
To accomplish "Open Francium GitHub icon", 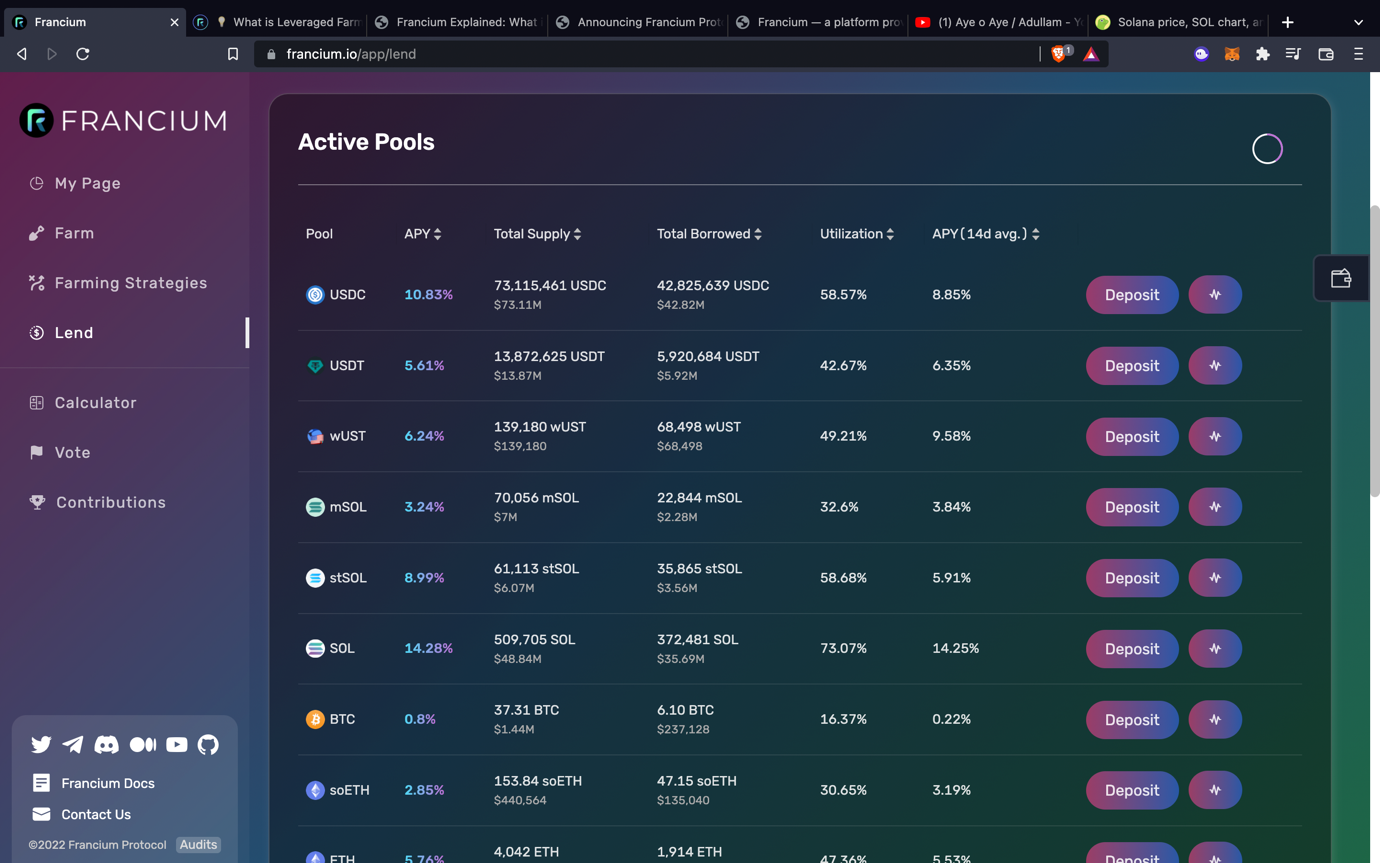I will click(208, 744).
